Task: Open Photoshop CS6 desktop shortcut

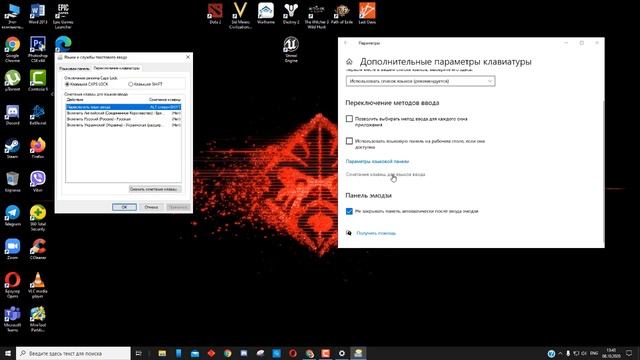Action: (x=38, y=49)
